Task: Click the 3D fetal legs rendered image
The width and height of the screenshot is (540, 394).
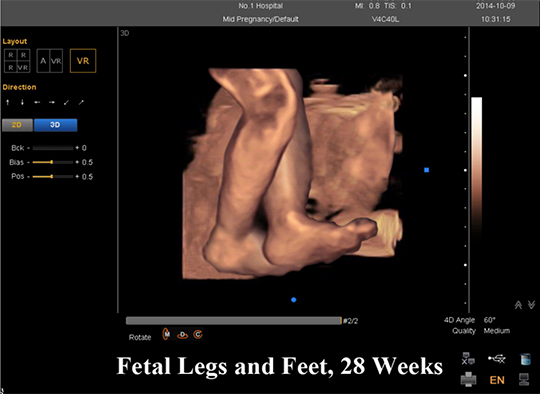Action: (x=293, y=174)
